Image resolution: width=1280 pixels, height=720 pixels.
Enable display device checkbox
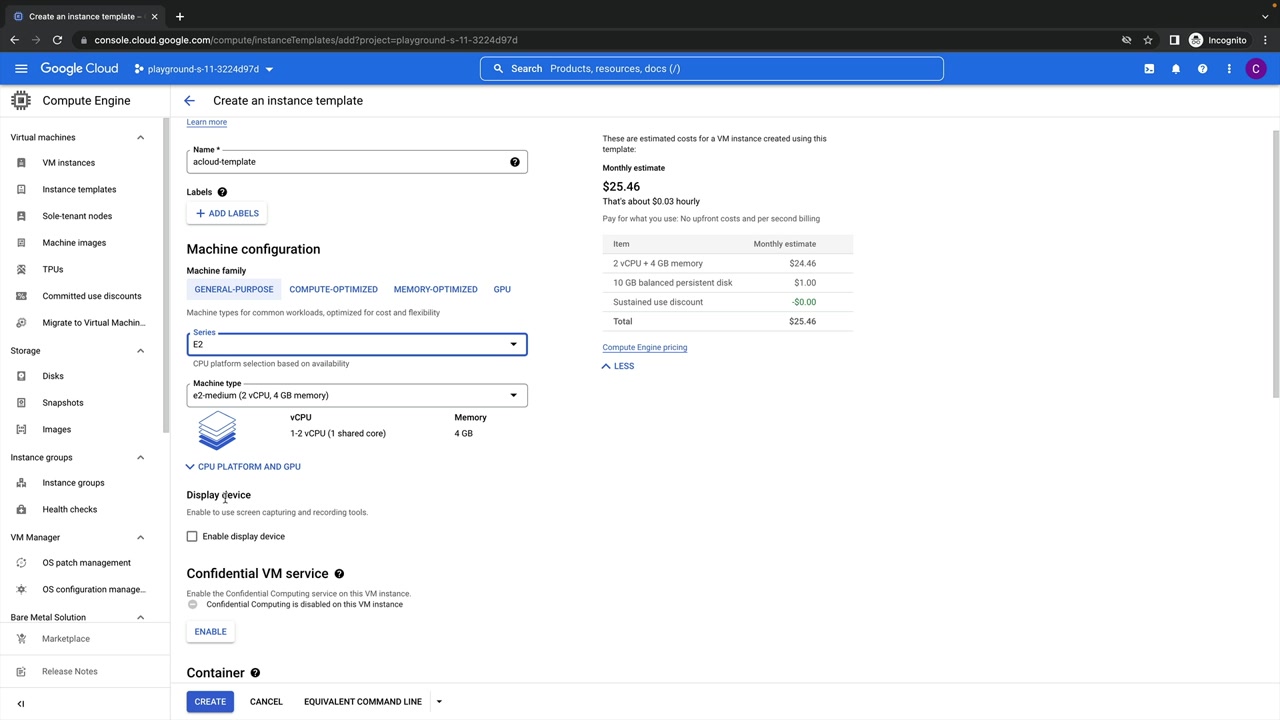point(192,537)
